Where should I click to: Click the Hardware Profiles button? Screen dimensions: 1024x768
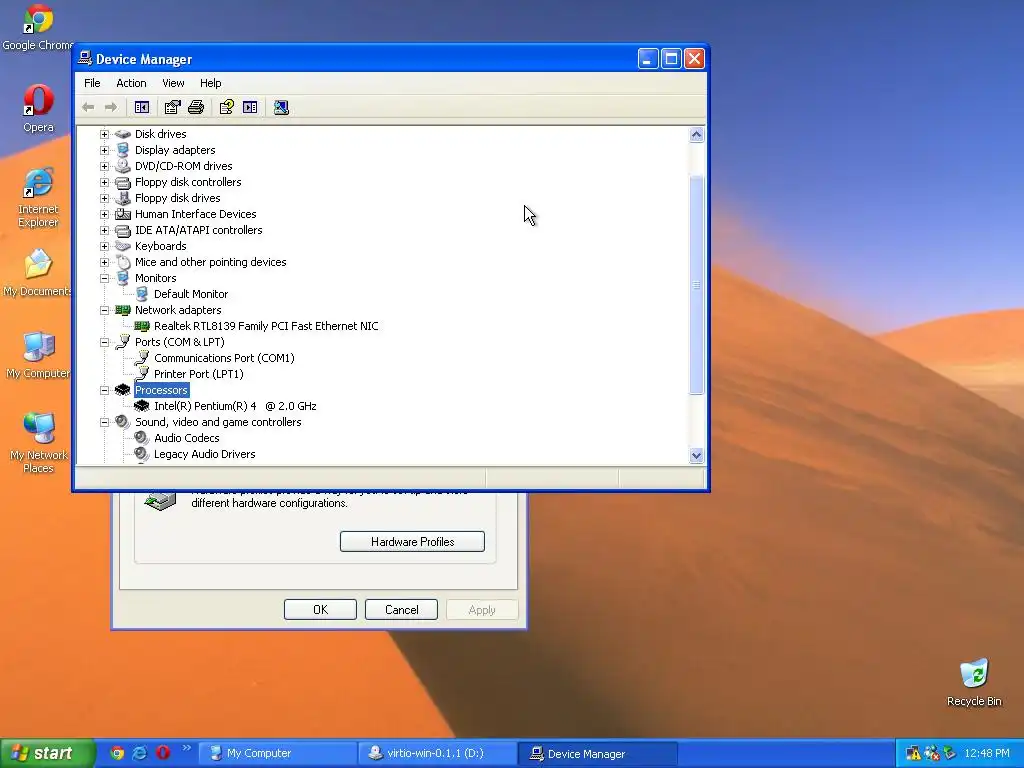(412, 541)
